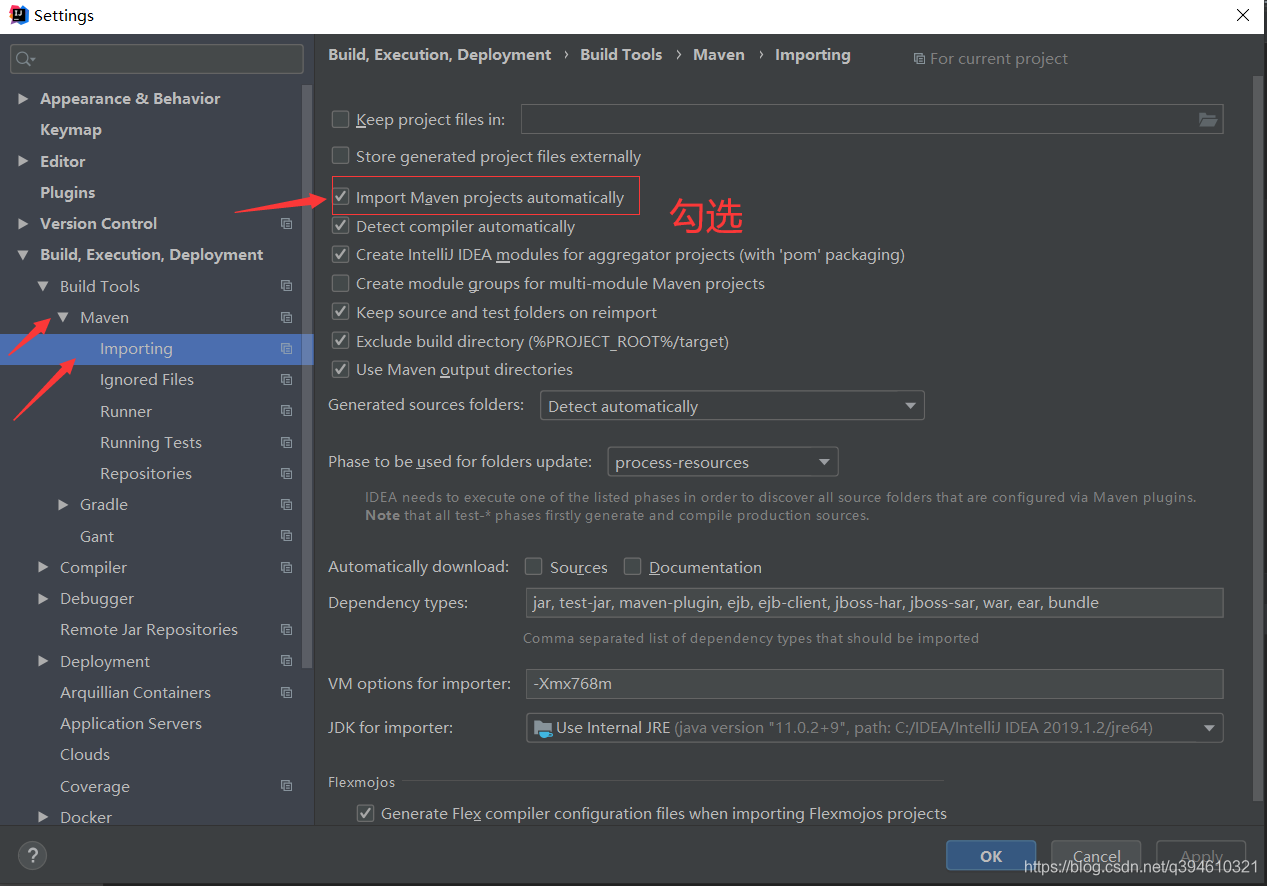
Task: Click the right panel vertical scrollbar
Action: click(1257, 440)
